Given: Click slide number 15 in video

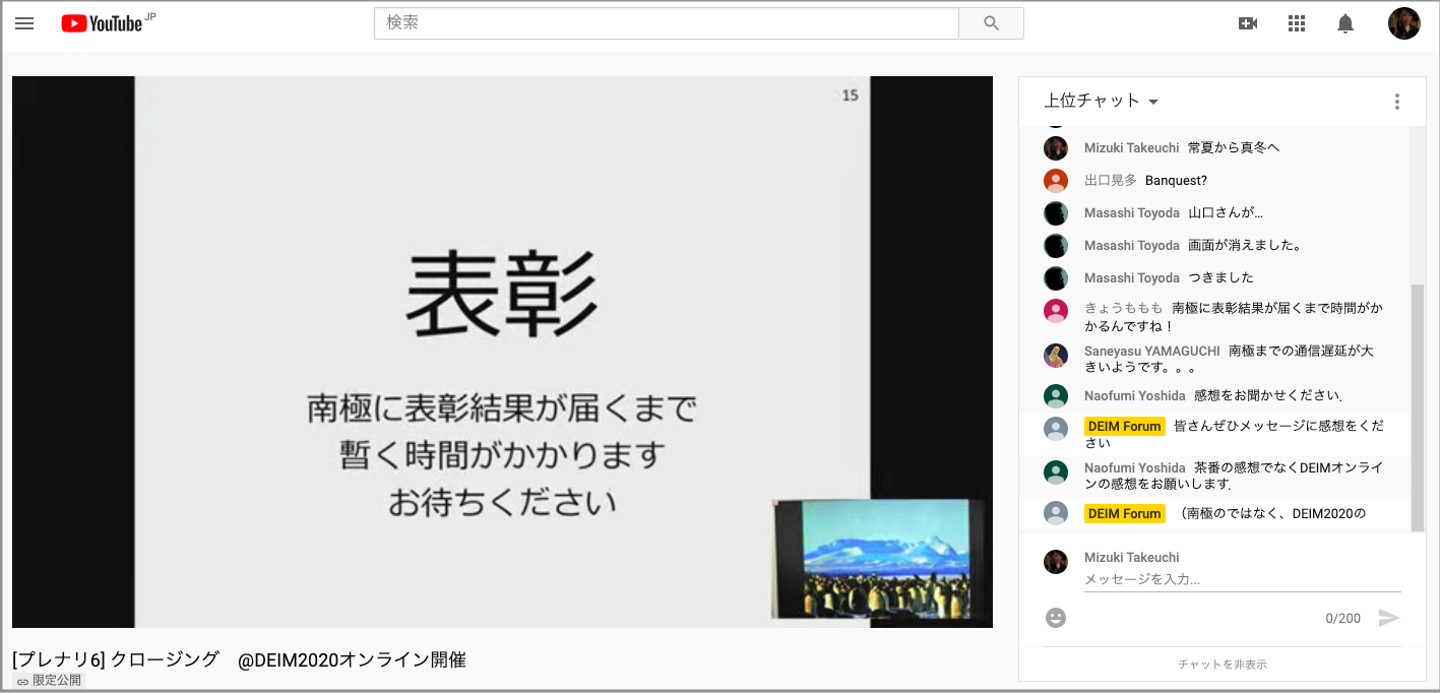Looking at the screenshot, I should [x=850, y=96].
